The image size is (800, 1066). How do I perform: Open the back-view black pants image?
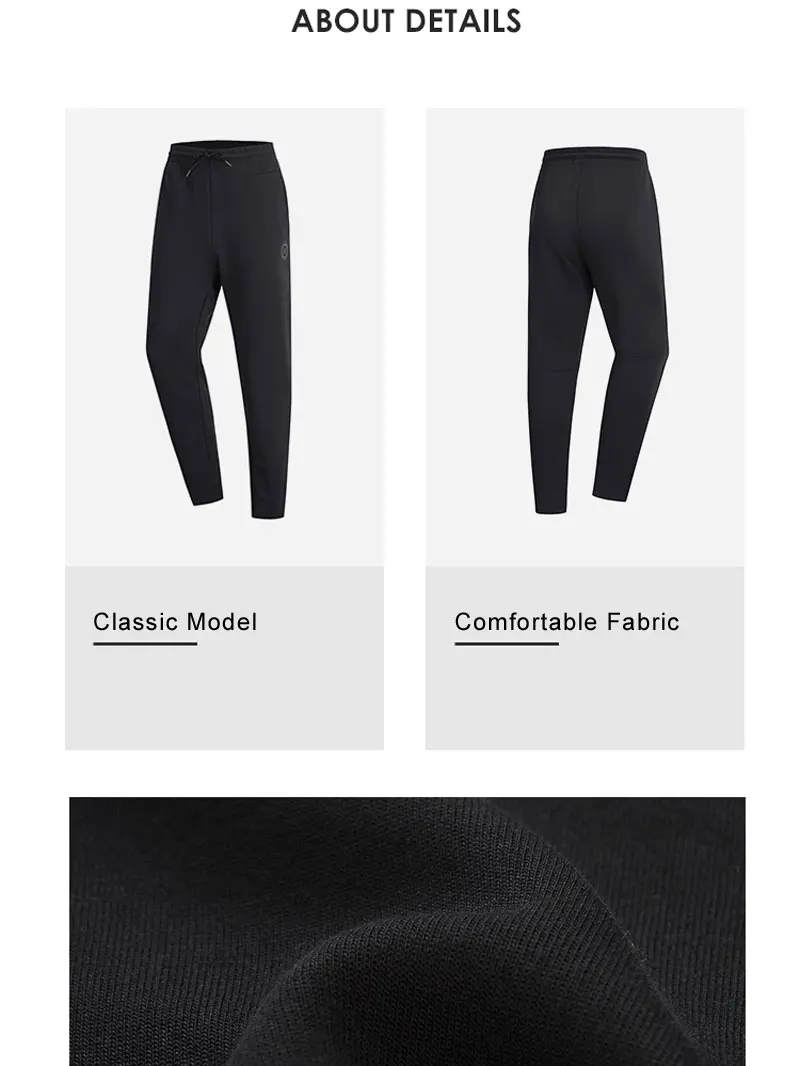click(585, 337)
